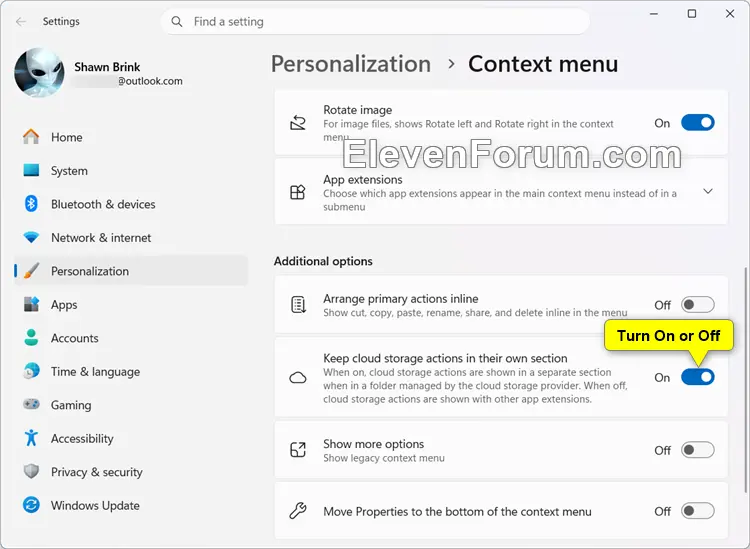Maximize the Settings window
The image size is (750, 549).
pyautogui.click(x=692, y=14)
